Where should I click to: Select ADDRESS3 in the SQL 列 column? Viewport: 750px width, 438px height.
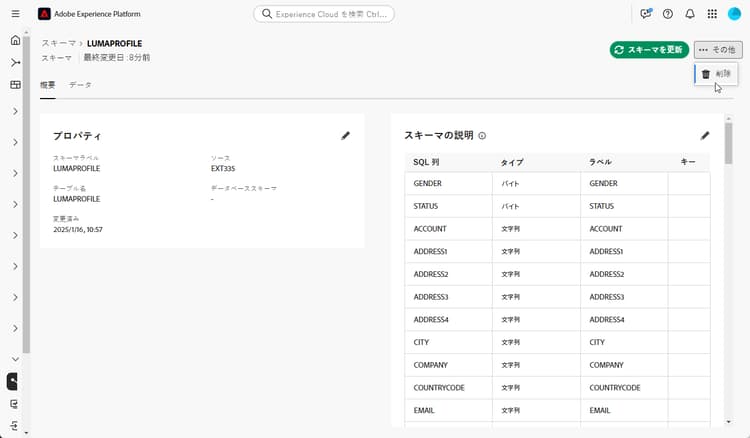431,297
